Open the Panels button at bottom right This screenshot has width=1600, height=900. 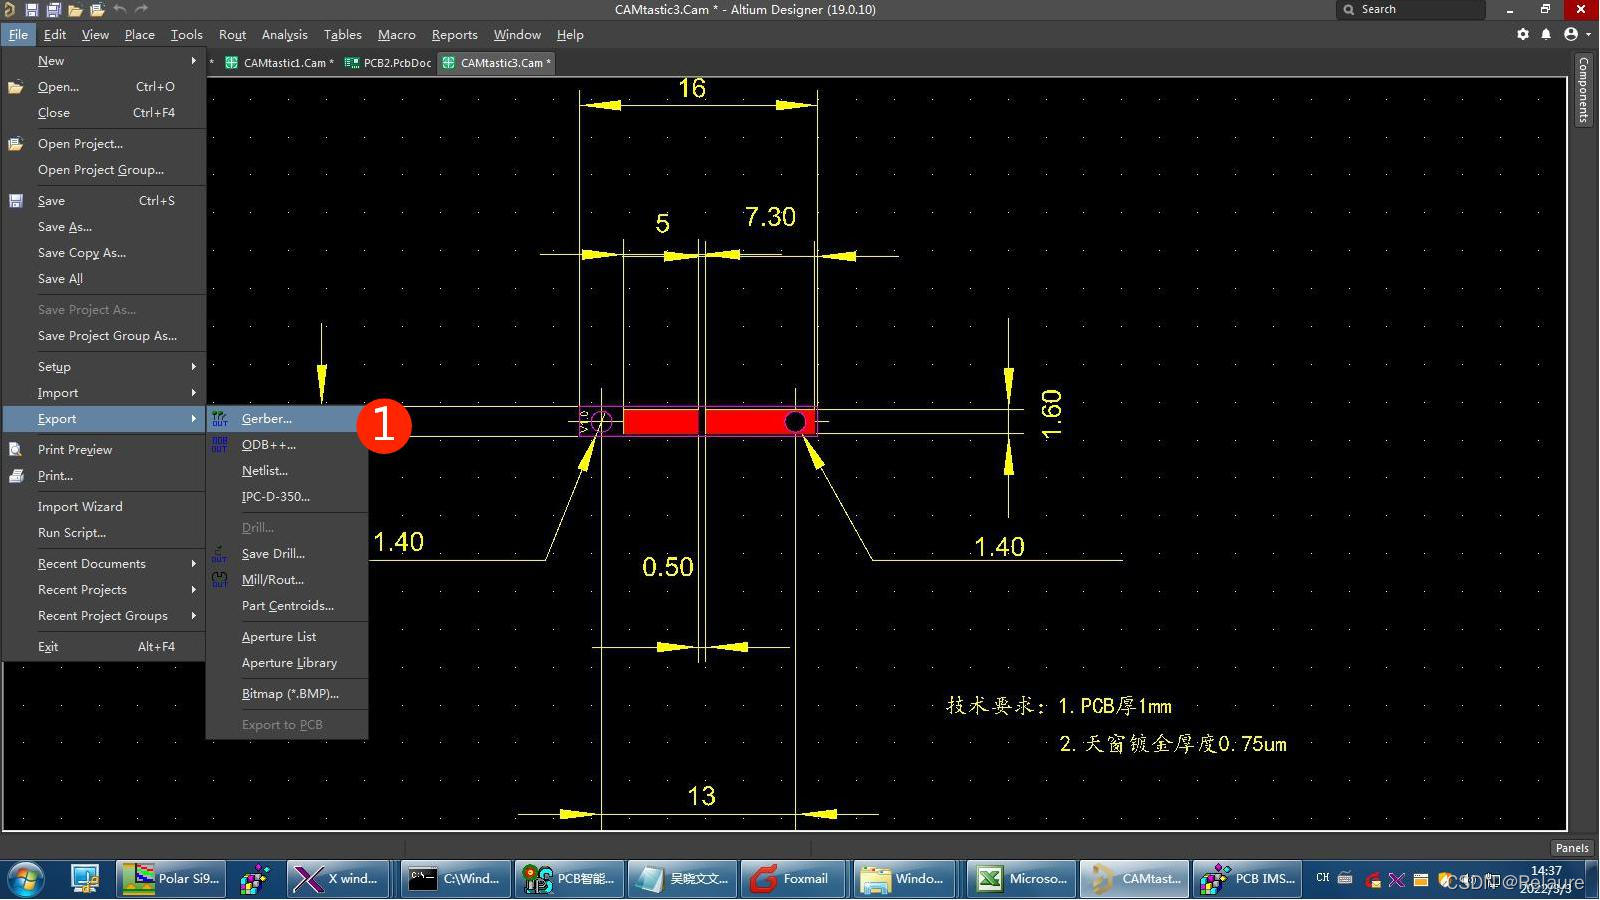pyautogui.click(x=1572, y=848)
